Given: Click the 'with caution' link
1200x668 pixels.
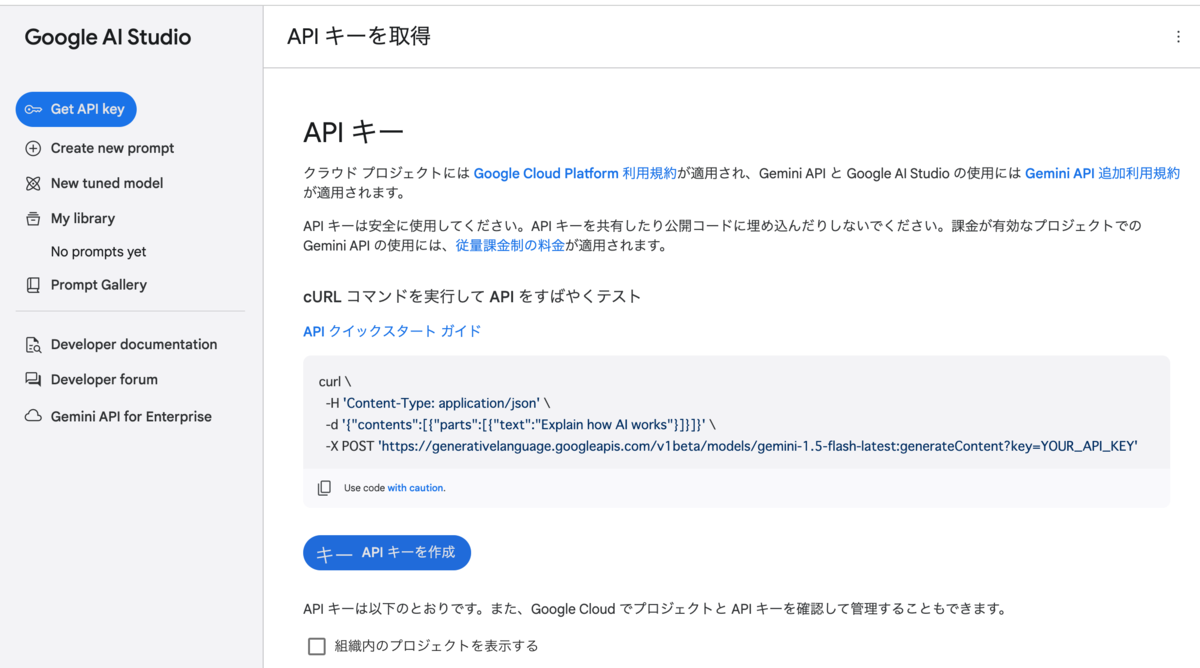Looking at the screenshot, I should [415, 488].
